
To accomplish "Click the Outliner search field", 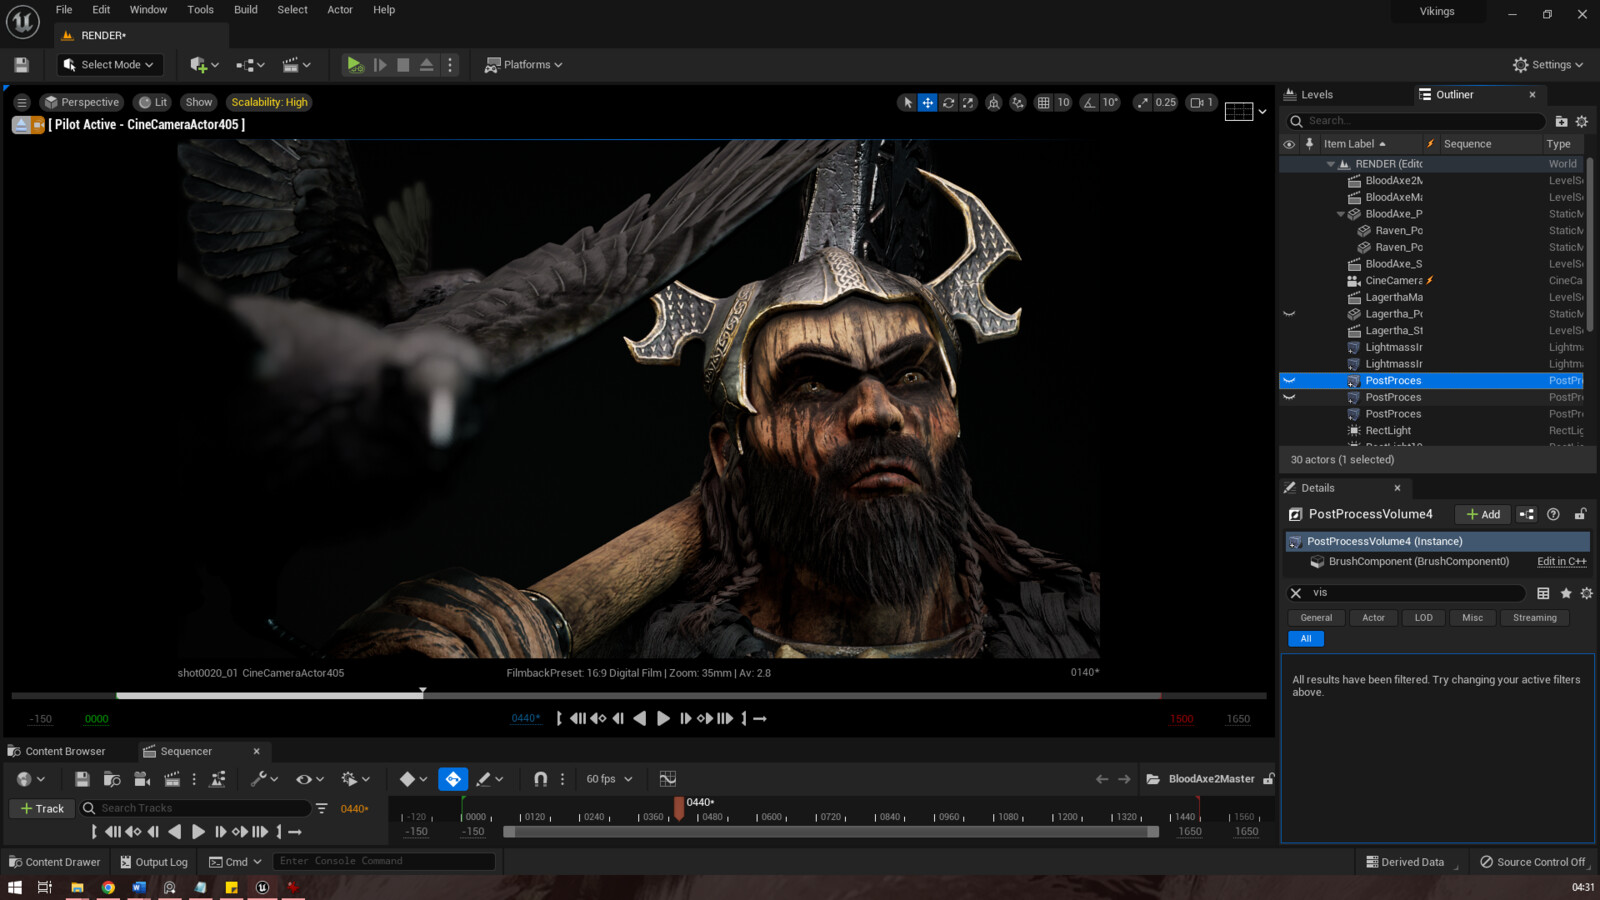I will [x=1416, y=121].
